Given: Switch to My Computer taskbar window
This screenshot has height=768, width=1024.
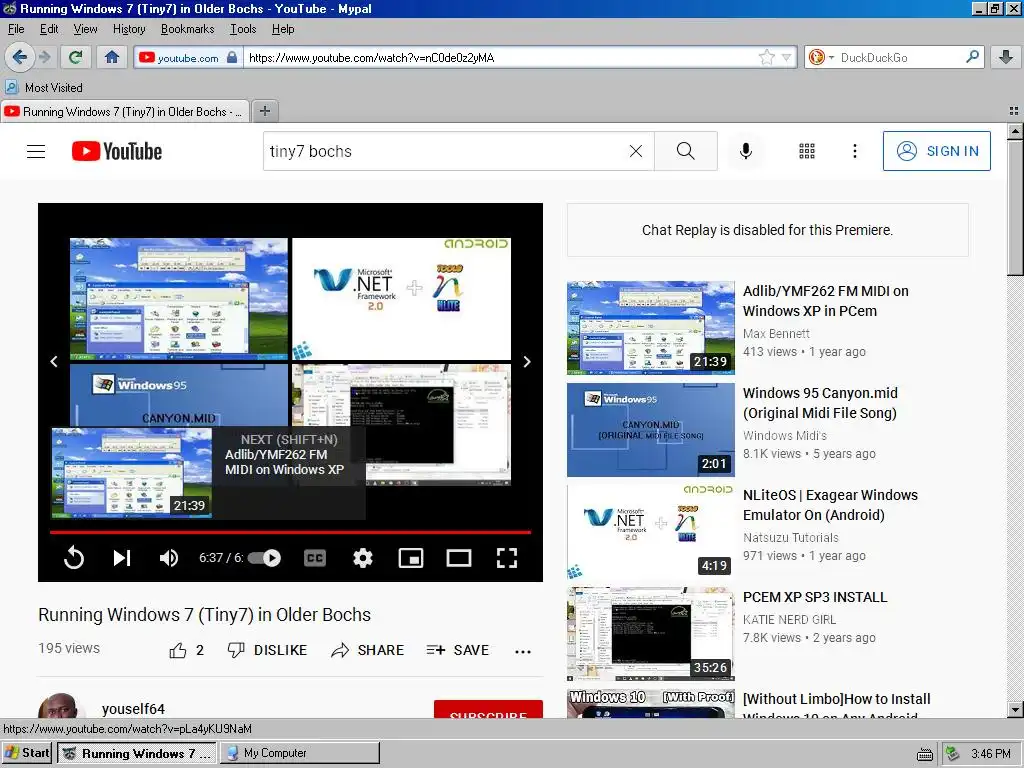Looking at the screenshot, I should point(300,753).
